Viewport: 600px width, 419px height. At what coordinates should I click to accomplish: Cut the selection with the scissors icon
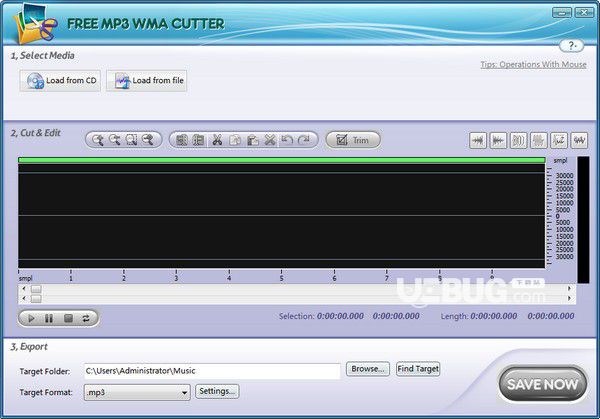(217, 140)
